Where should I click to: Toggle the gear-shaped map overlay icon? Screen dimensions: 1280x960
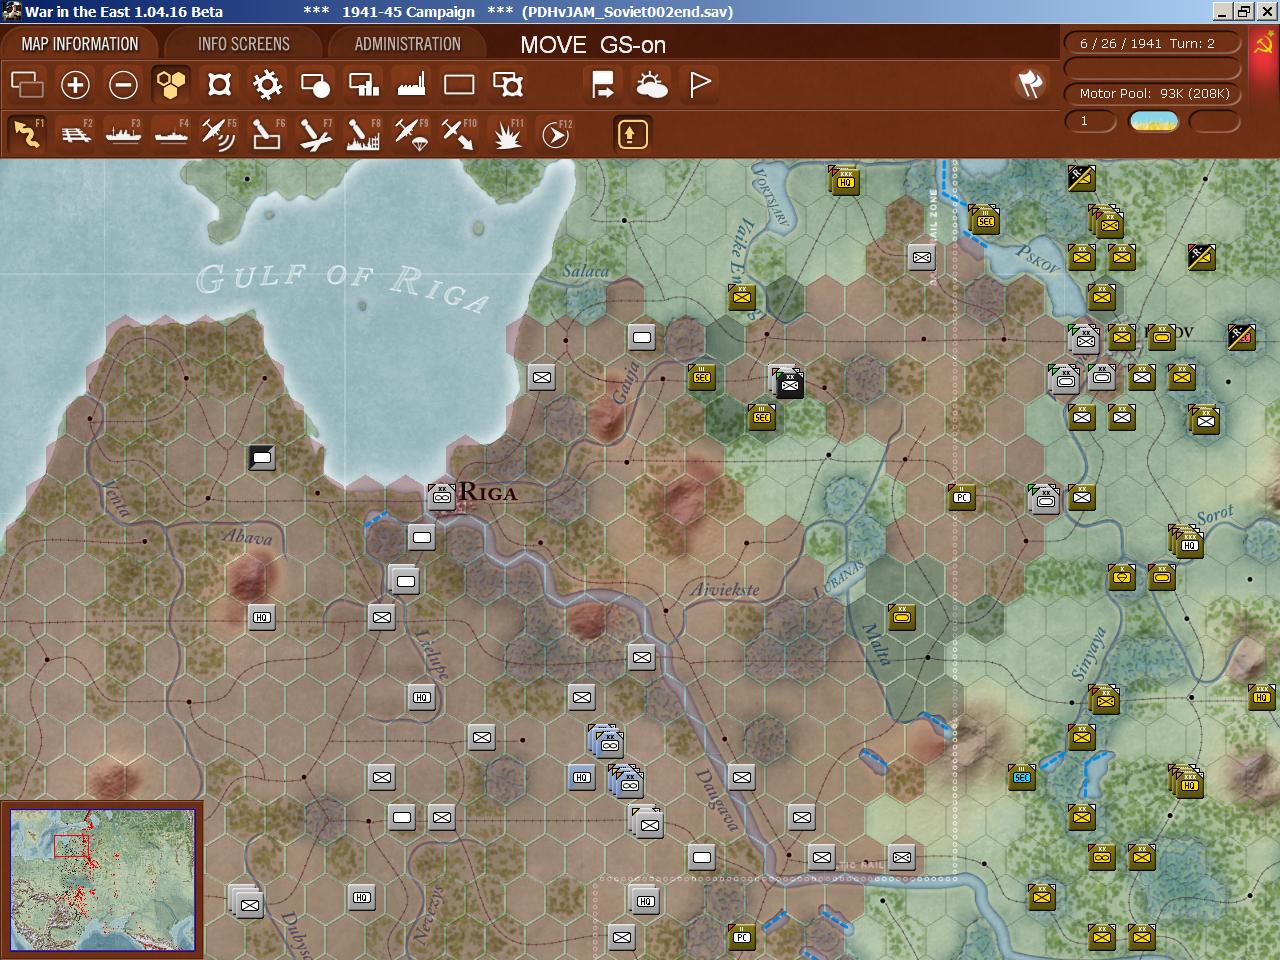(x=267, y=85)
